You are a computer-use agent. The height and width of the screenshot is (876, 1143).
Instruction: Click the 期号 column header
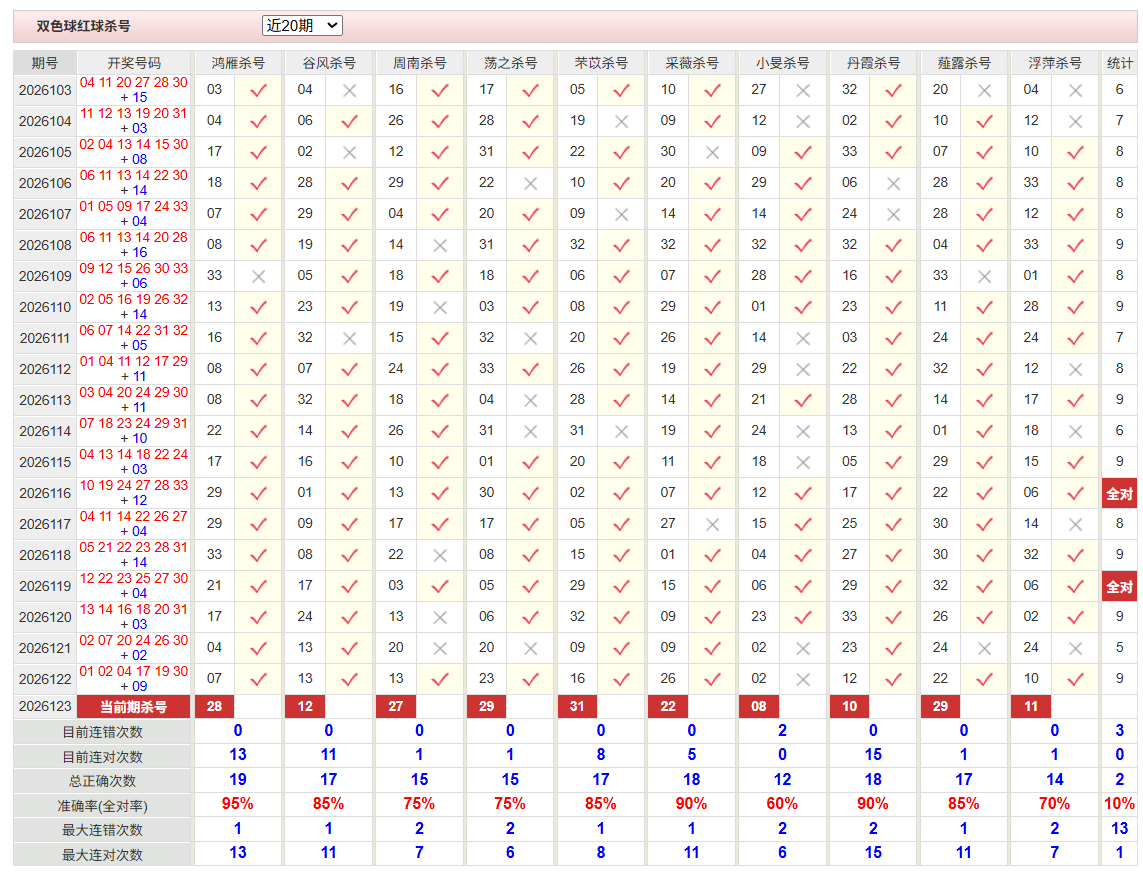44,63
